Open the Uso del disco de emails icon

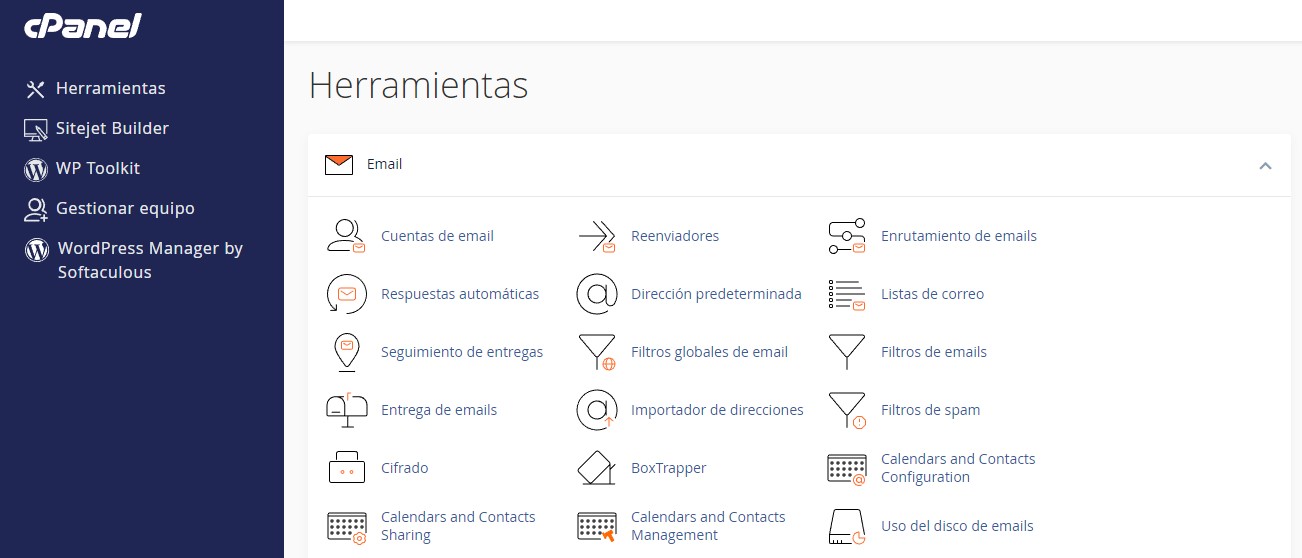(x=847, y=526)
